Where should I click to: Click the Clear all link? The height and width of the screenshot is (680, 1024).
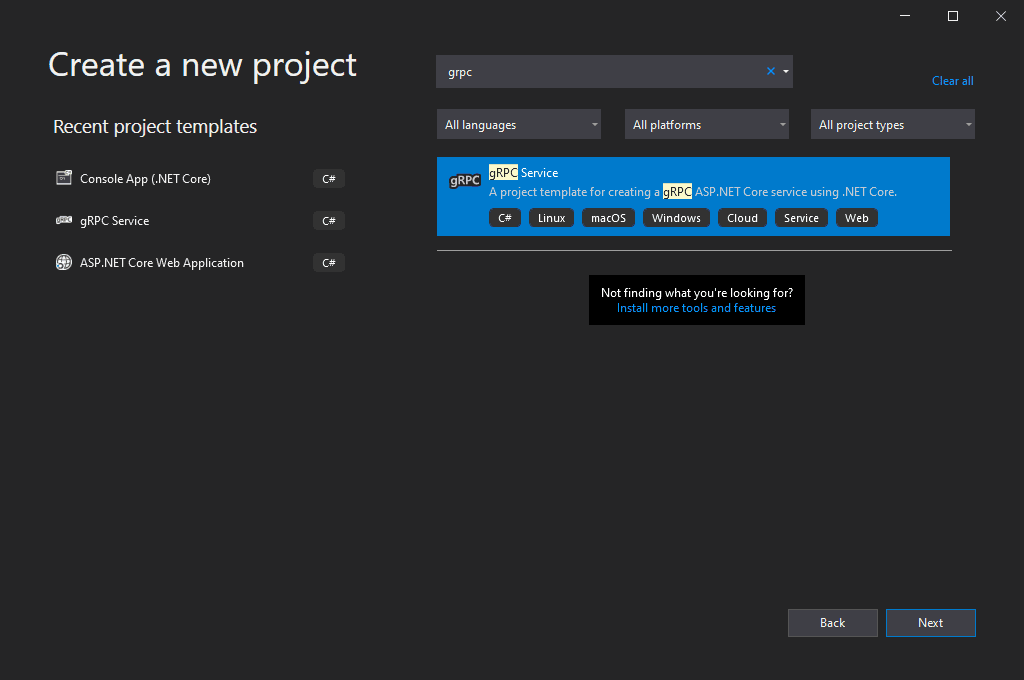[x=952, y=81]
